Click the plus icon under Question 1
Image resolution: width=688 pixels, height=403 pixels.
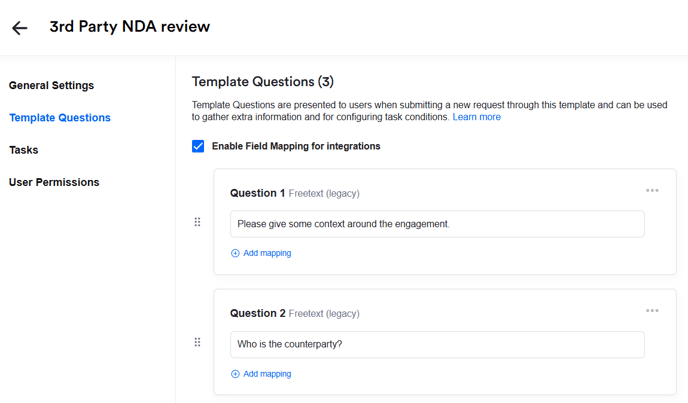coord(235,253)
